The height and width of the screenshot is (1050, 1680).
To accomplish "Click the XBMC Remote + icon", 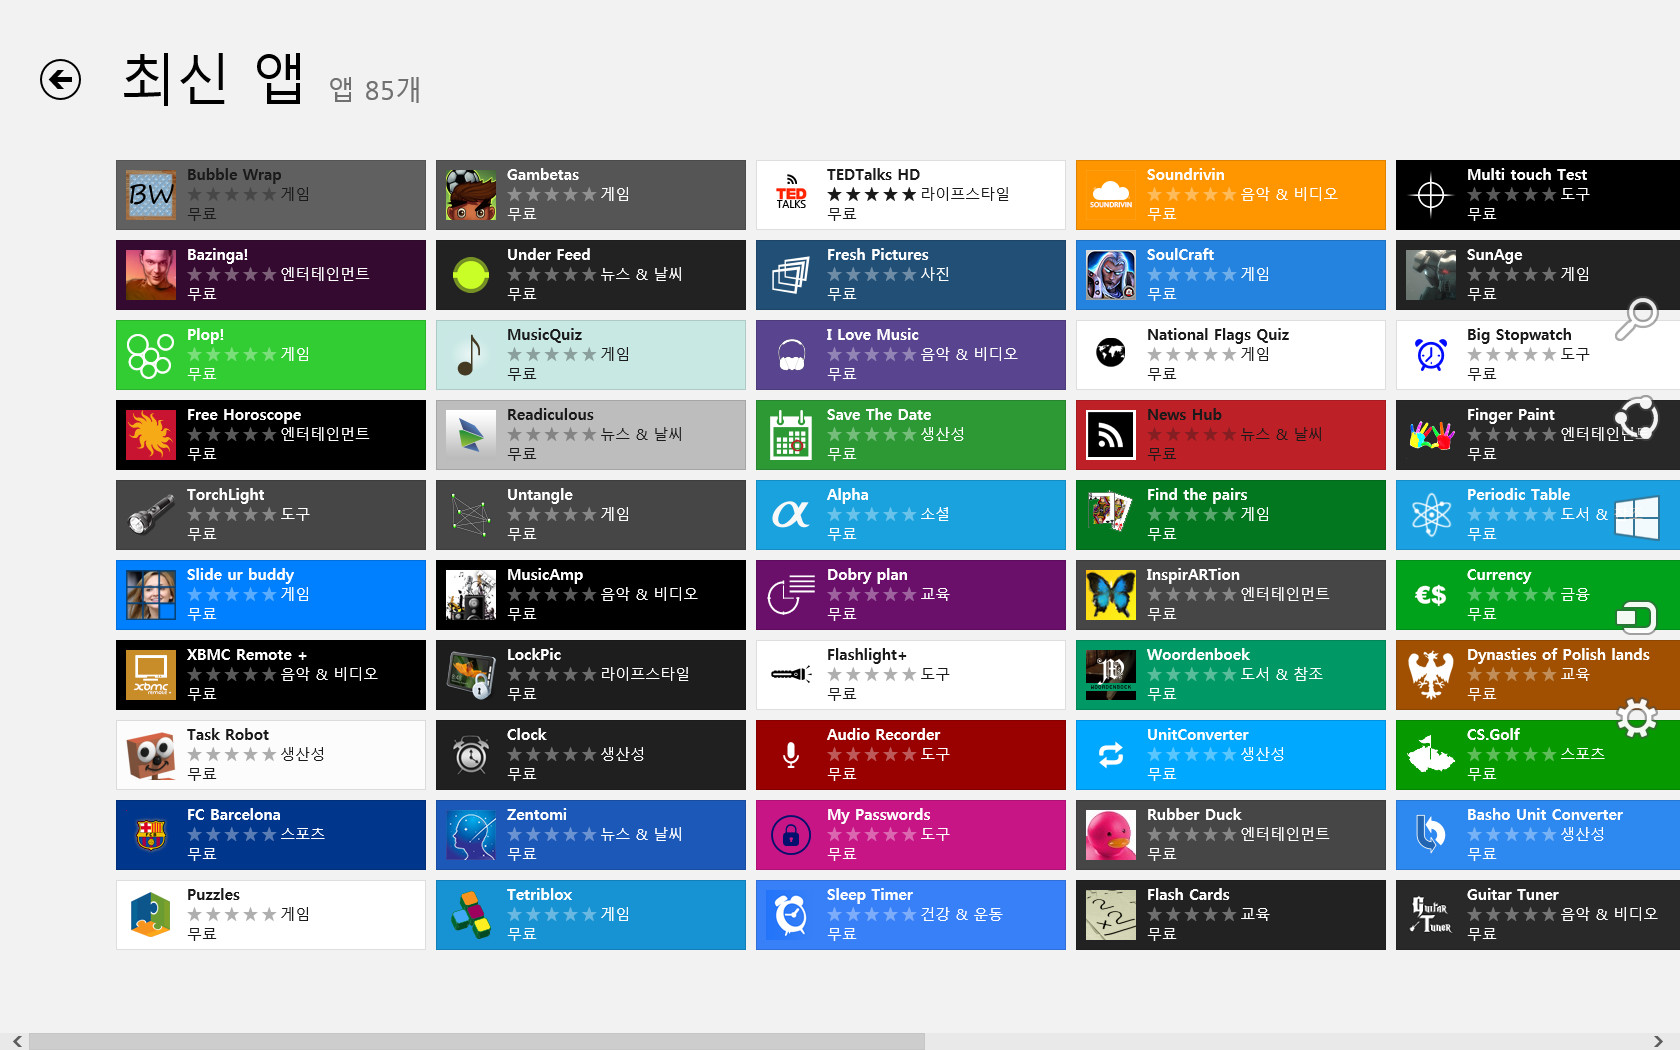I will coord(151,675).
